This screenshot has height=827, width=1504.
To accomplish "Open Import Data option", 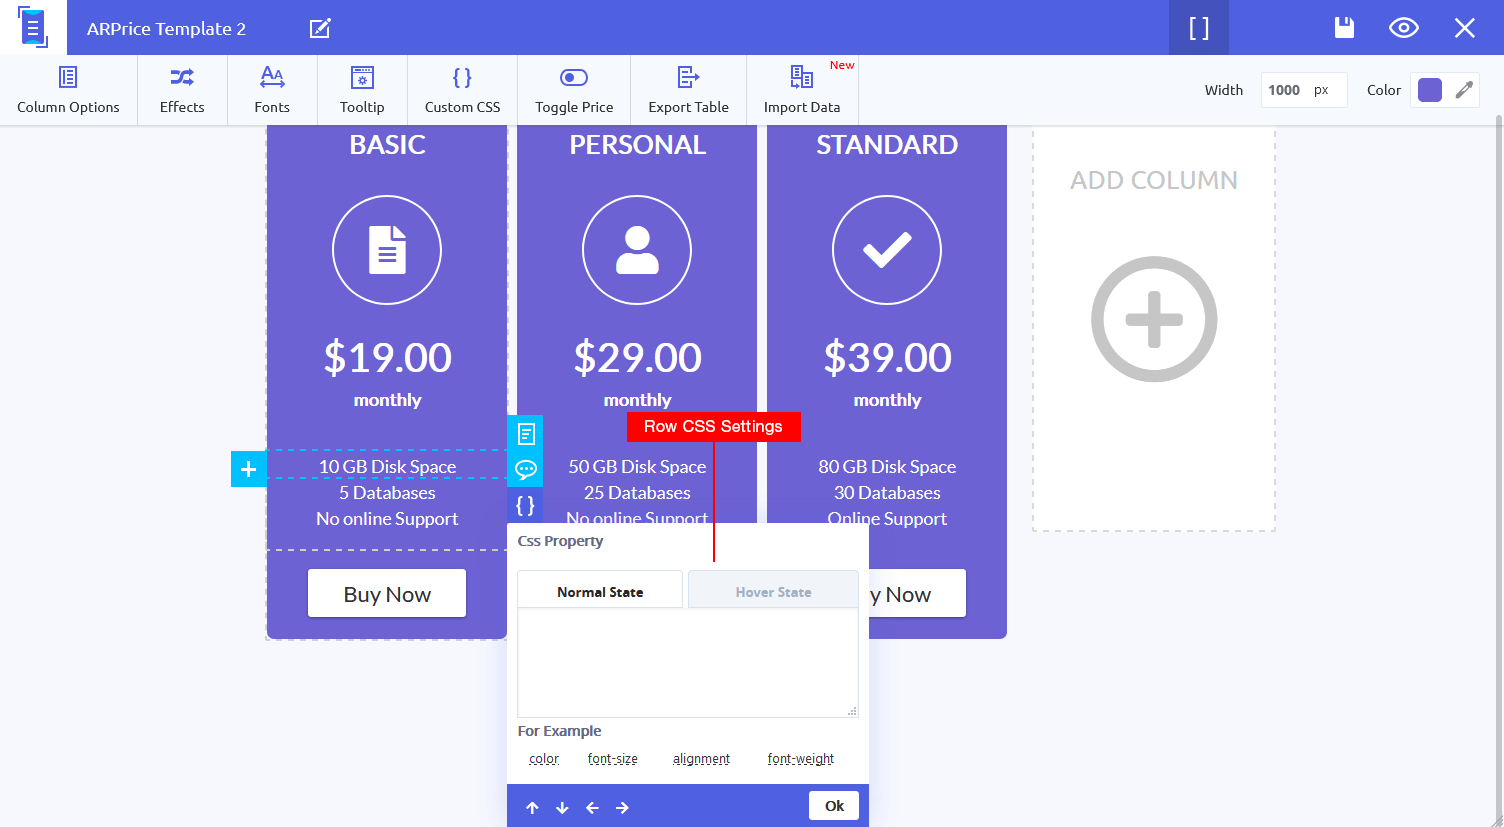I will [x=802, y=90].
